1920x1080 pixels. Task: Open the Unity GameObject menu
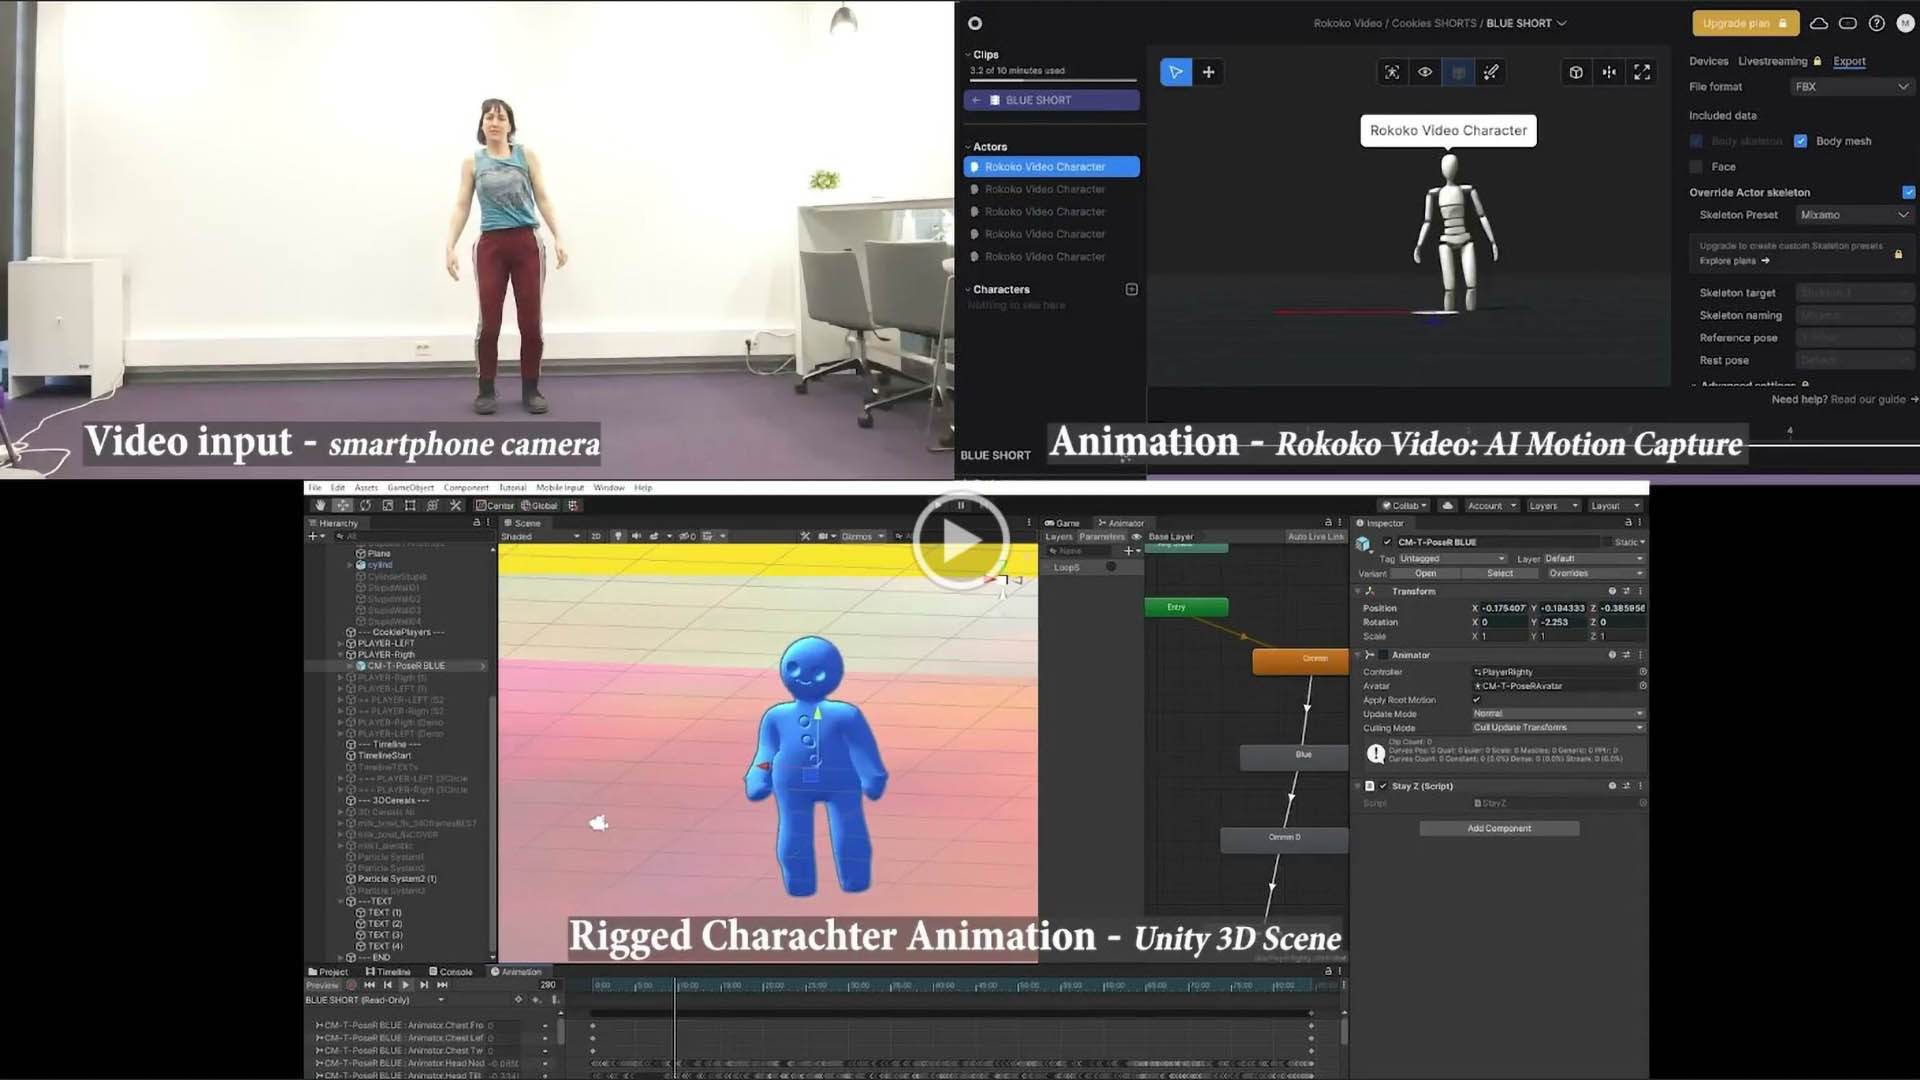pos(411,488)
